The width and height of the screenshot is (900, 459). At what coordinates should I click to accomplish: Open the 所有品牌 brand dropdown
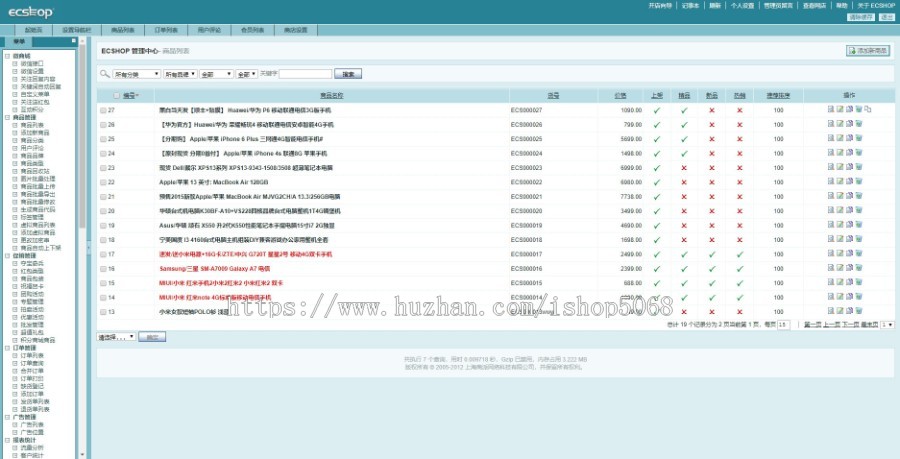180,74
